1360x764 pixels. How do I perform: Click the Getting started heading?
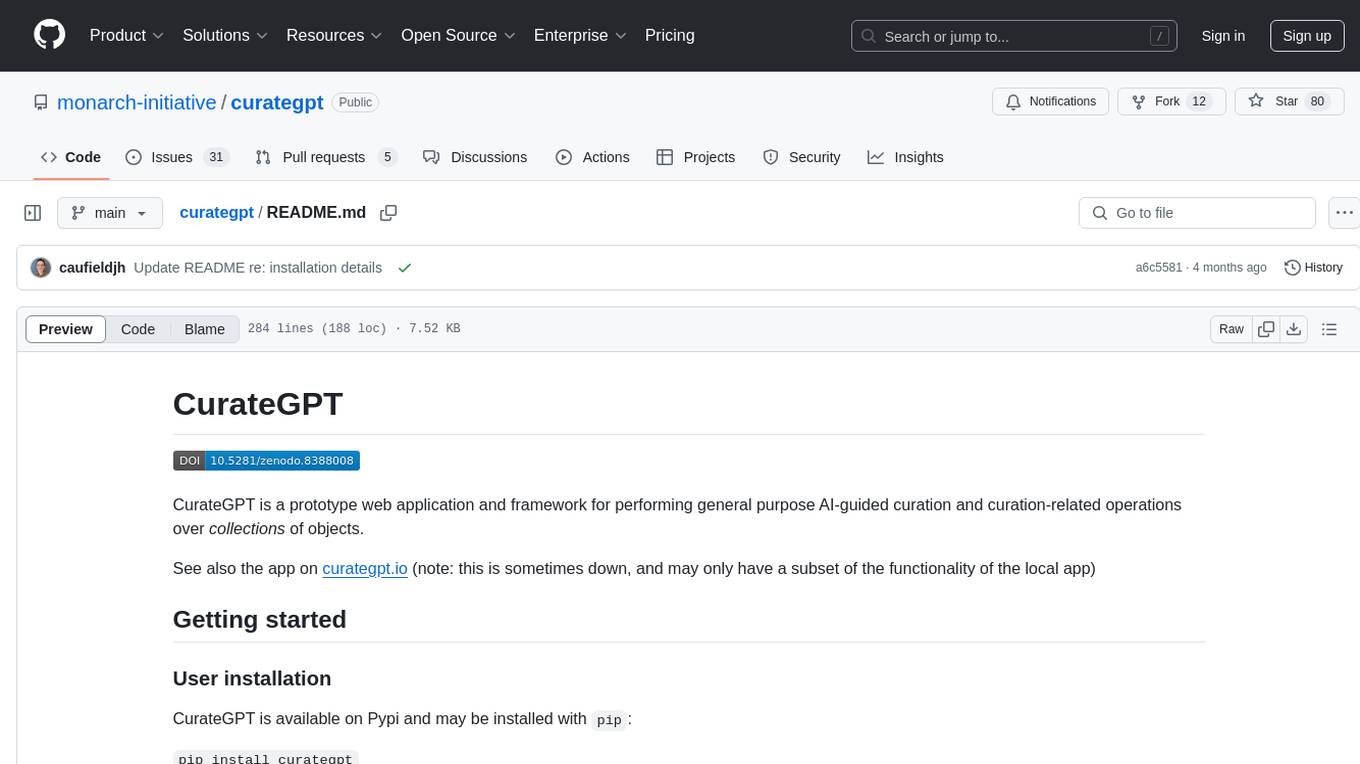click(x=260, y=620)
